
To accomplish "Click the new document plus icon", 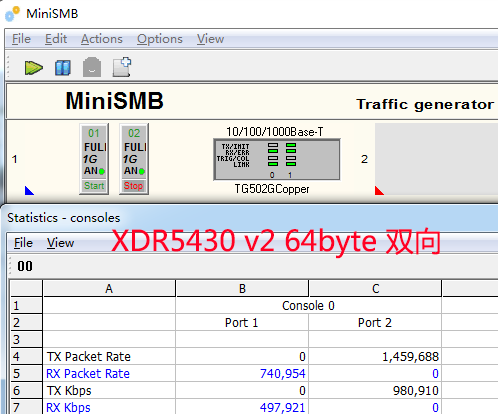I will [x=122, y=67].
